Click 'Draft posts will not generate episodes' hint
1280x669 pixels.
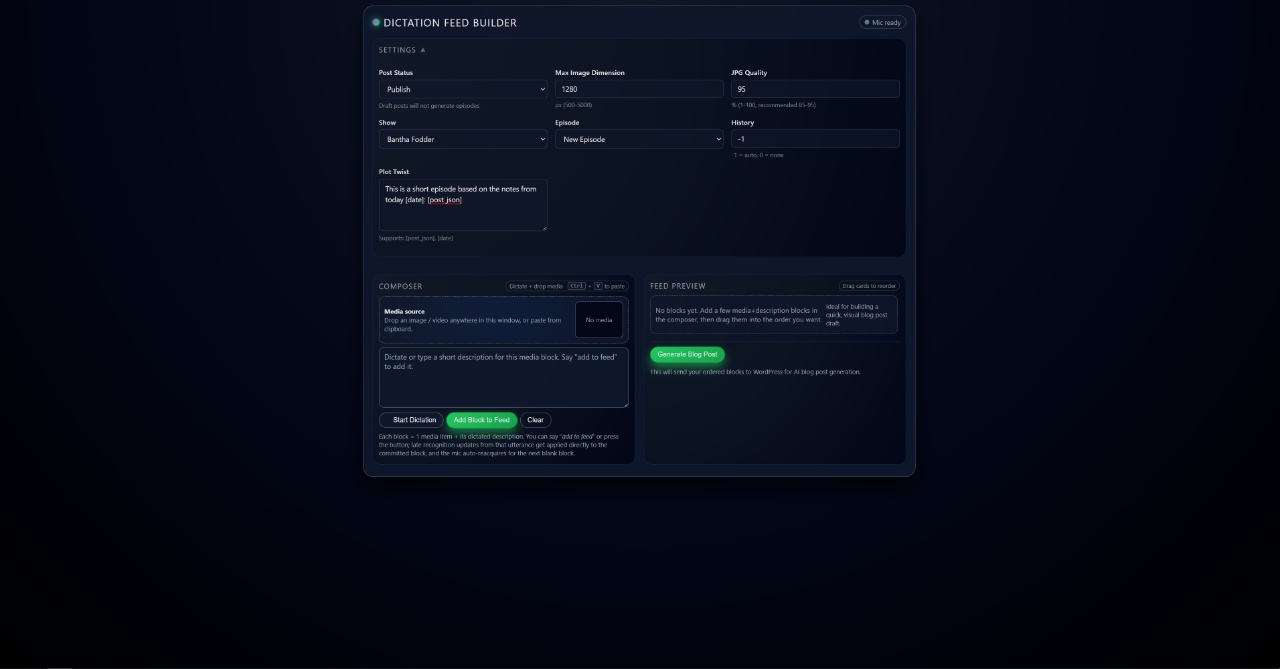coord(429,105)
